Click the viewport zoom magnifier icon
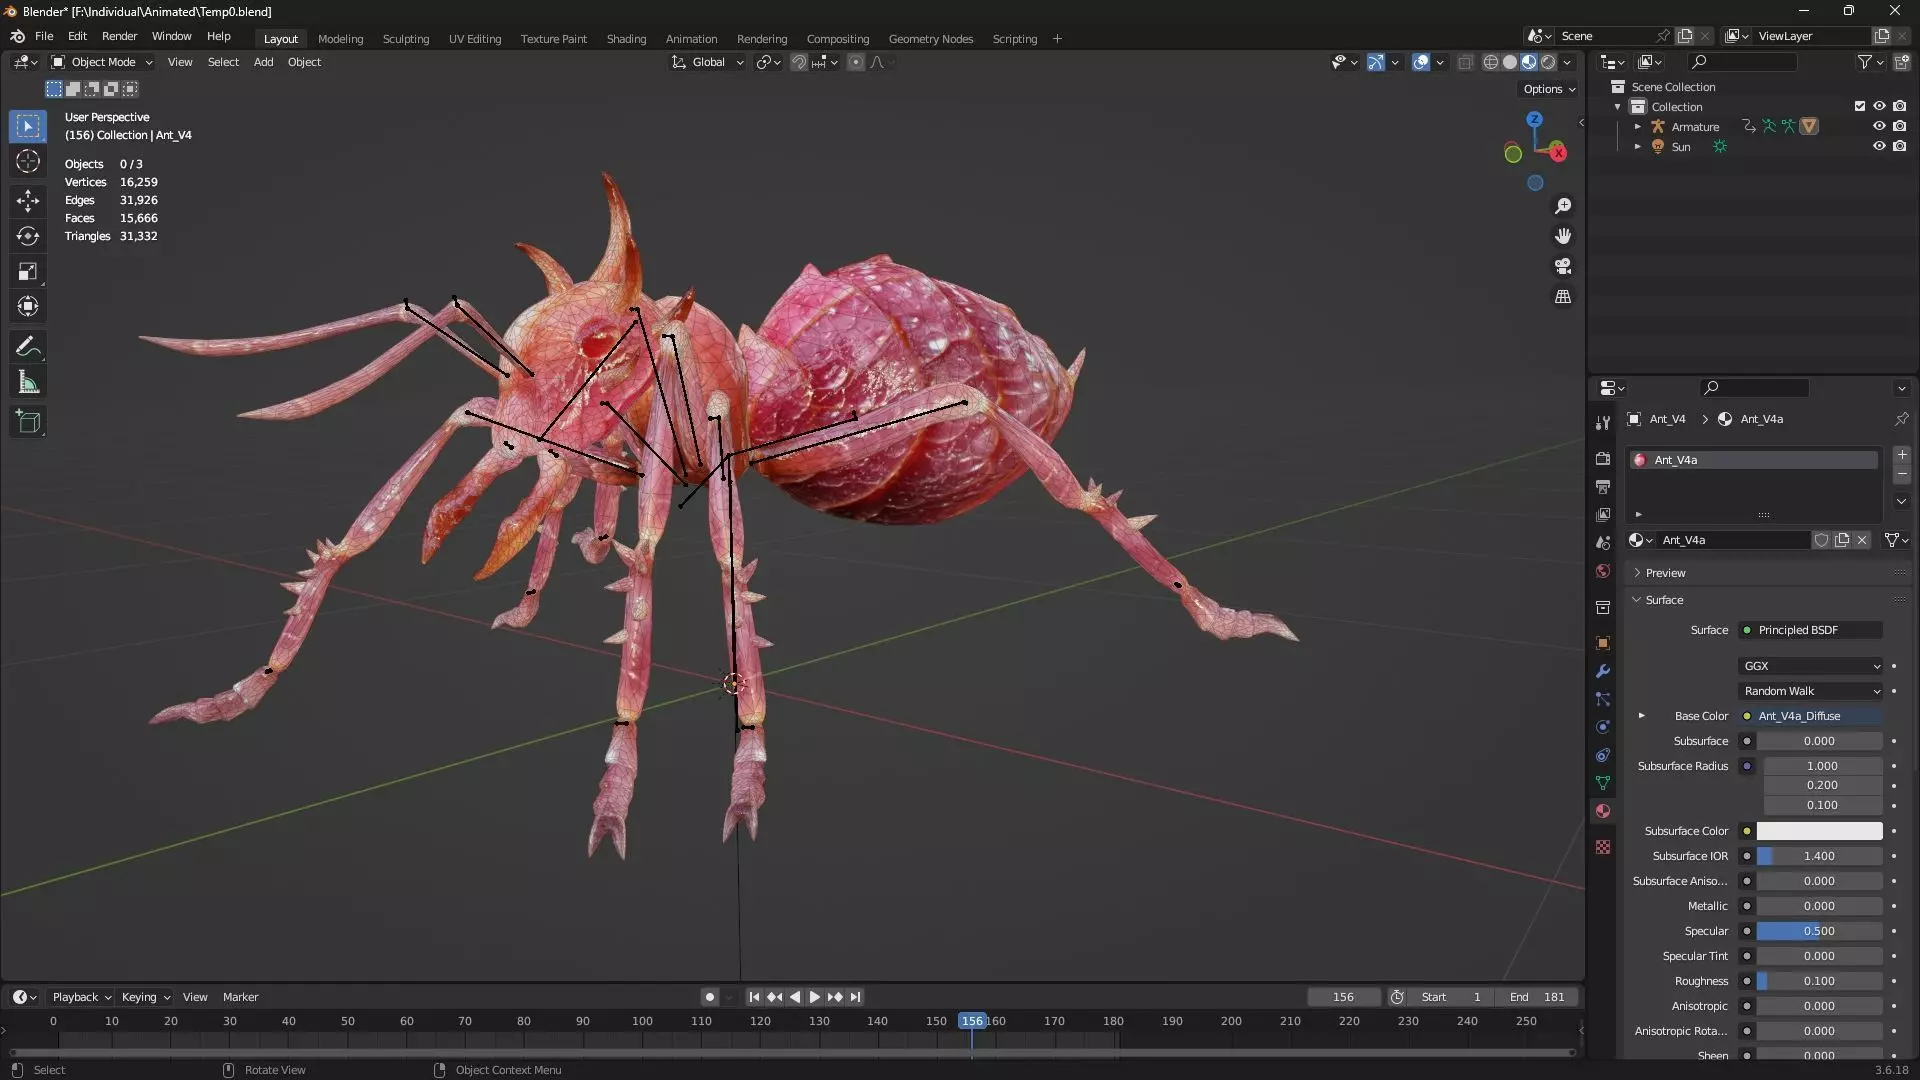This screenshot has width=1920, height=1080. click(1563, 206)
